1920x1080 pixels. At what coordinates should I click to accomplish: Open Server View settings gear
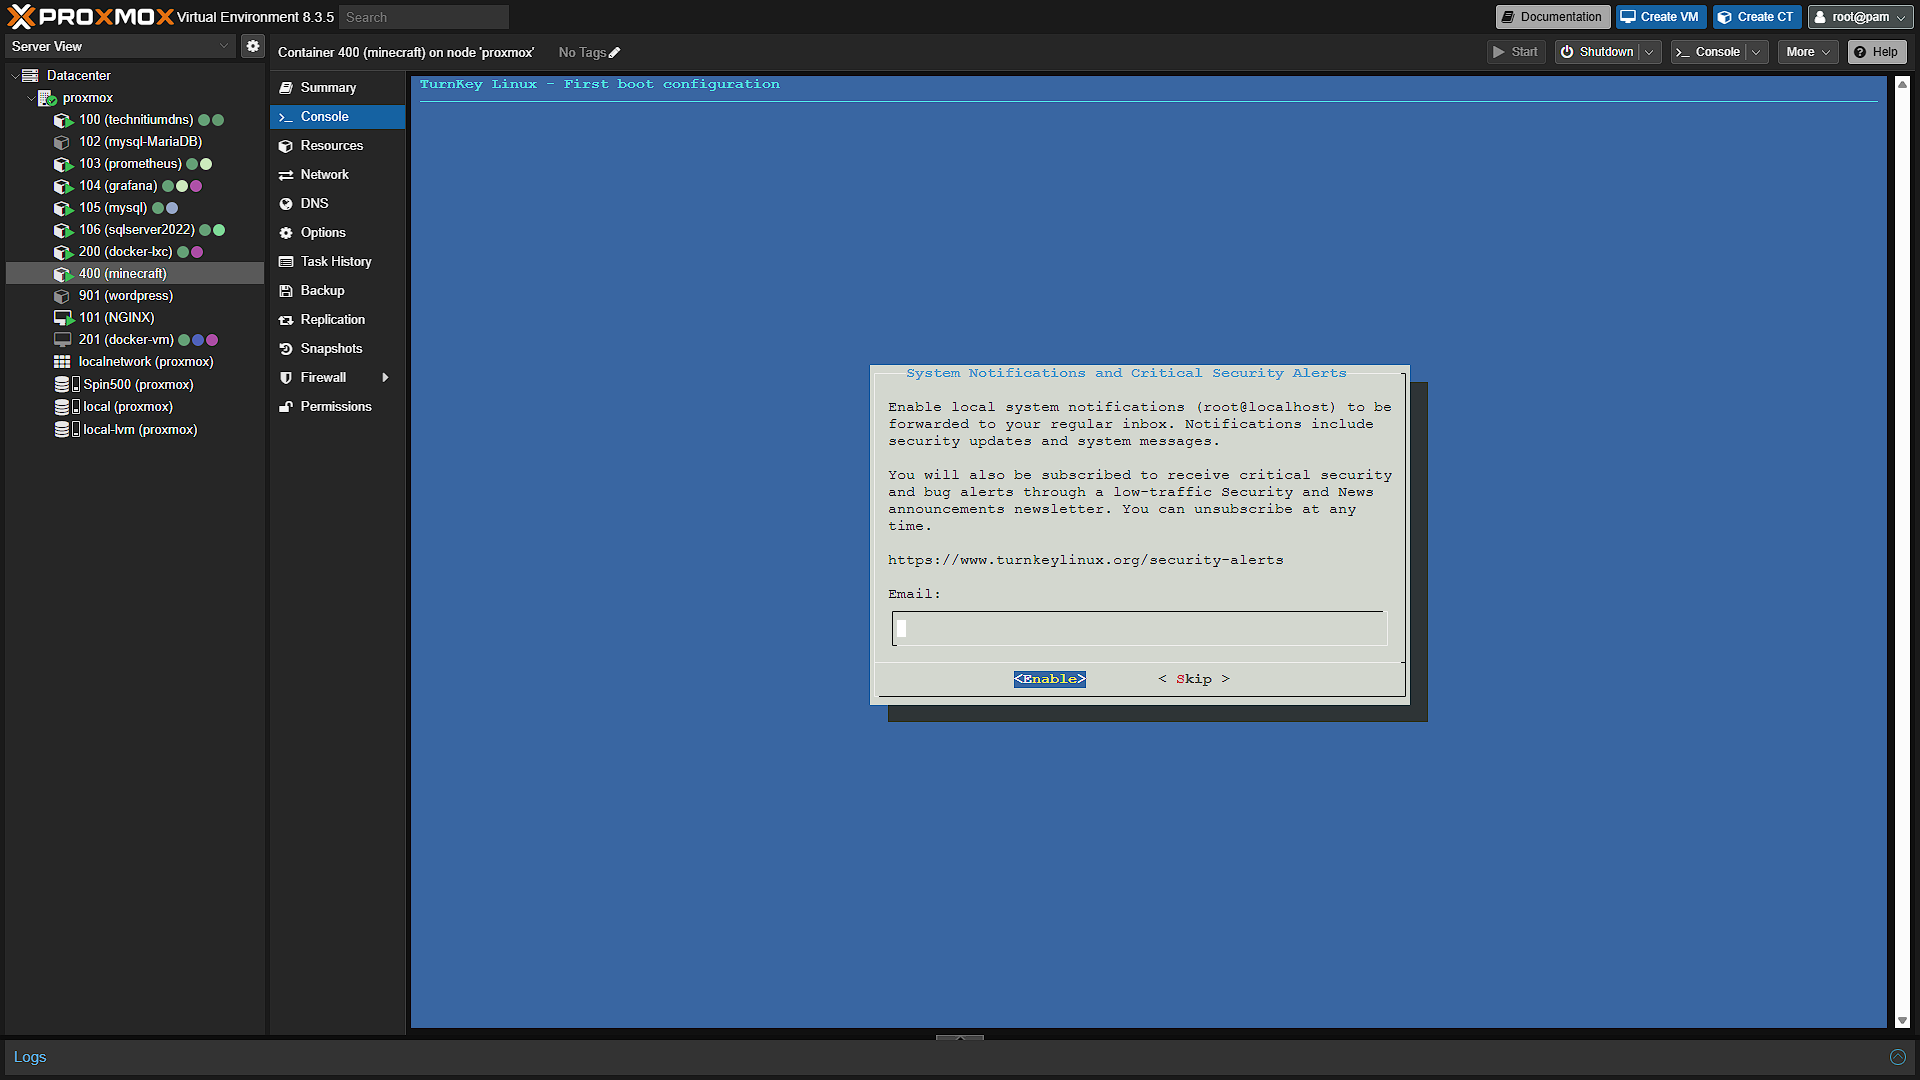[x=253, y=46]
